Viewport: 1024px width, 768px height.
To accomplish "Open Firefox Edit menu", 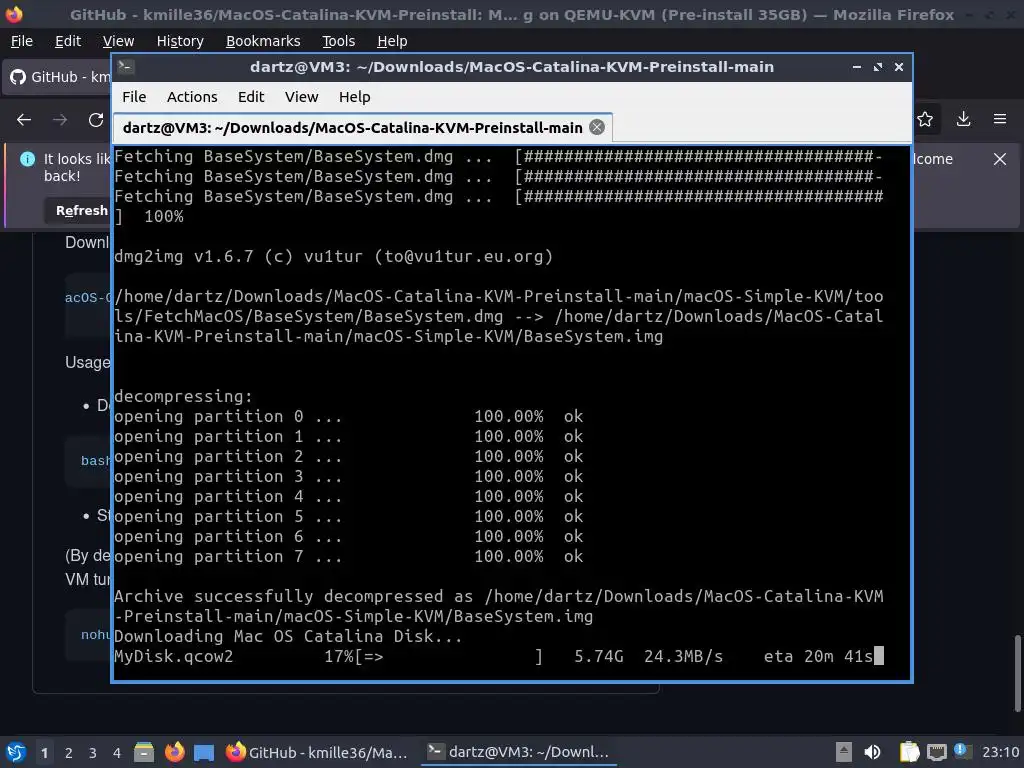I will click(68, 41).
